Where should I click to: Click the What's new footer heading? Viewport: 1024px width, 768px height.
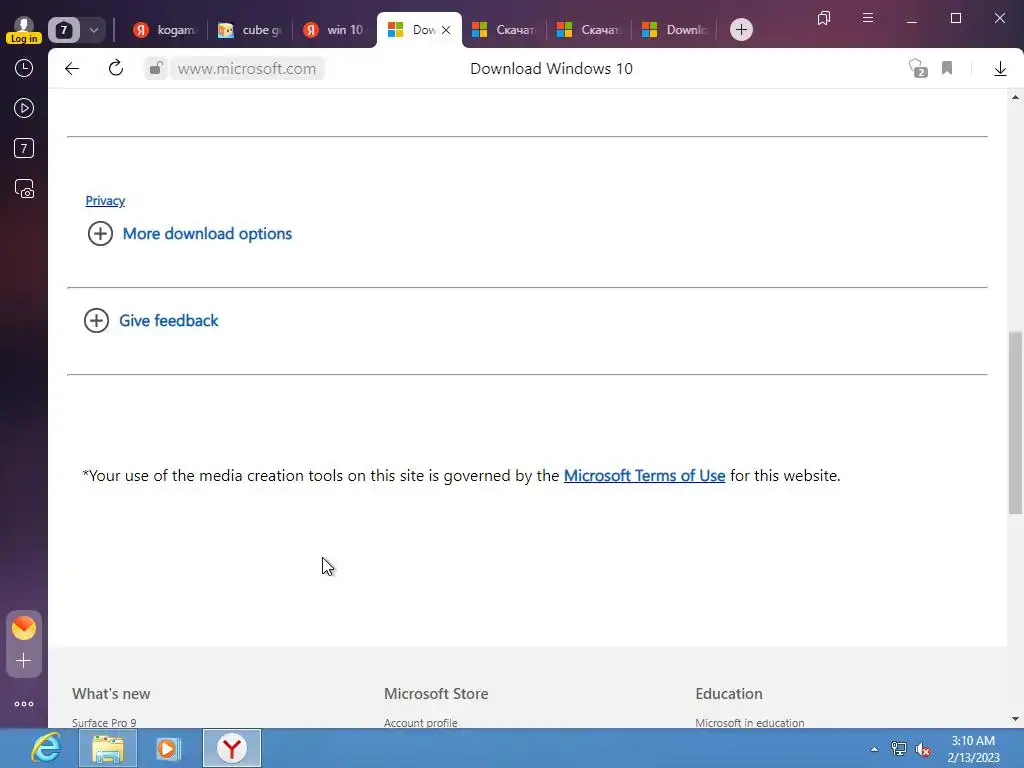[x=111, y=694]
